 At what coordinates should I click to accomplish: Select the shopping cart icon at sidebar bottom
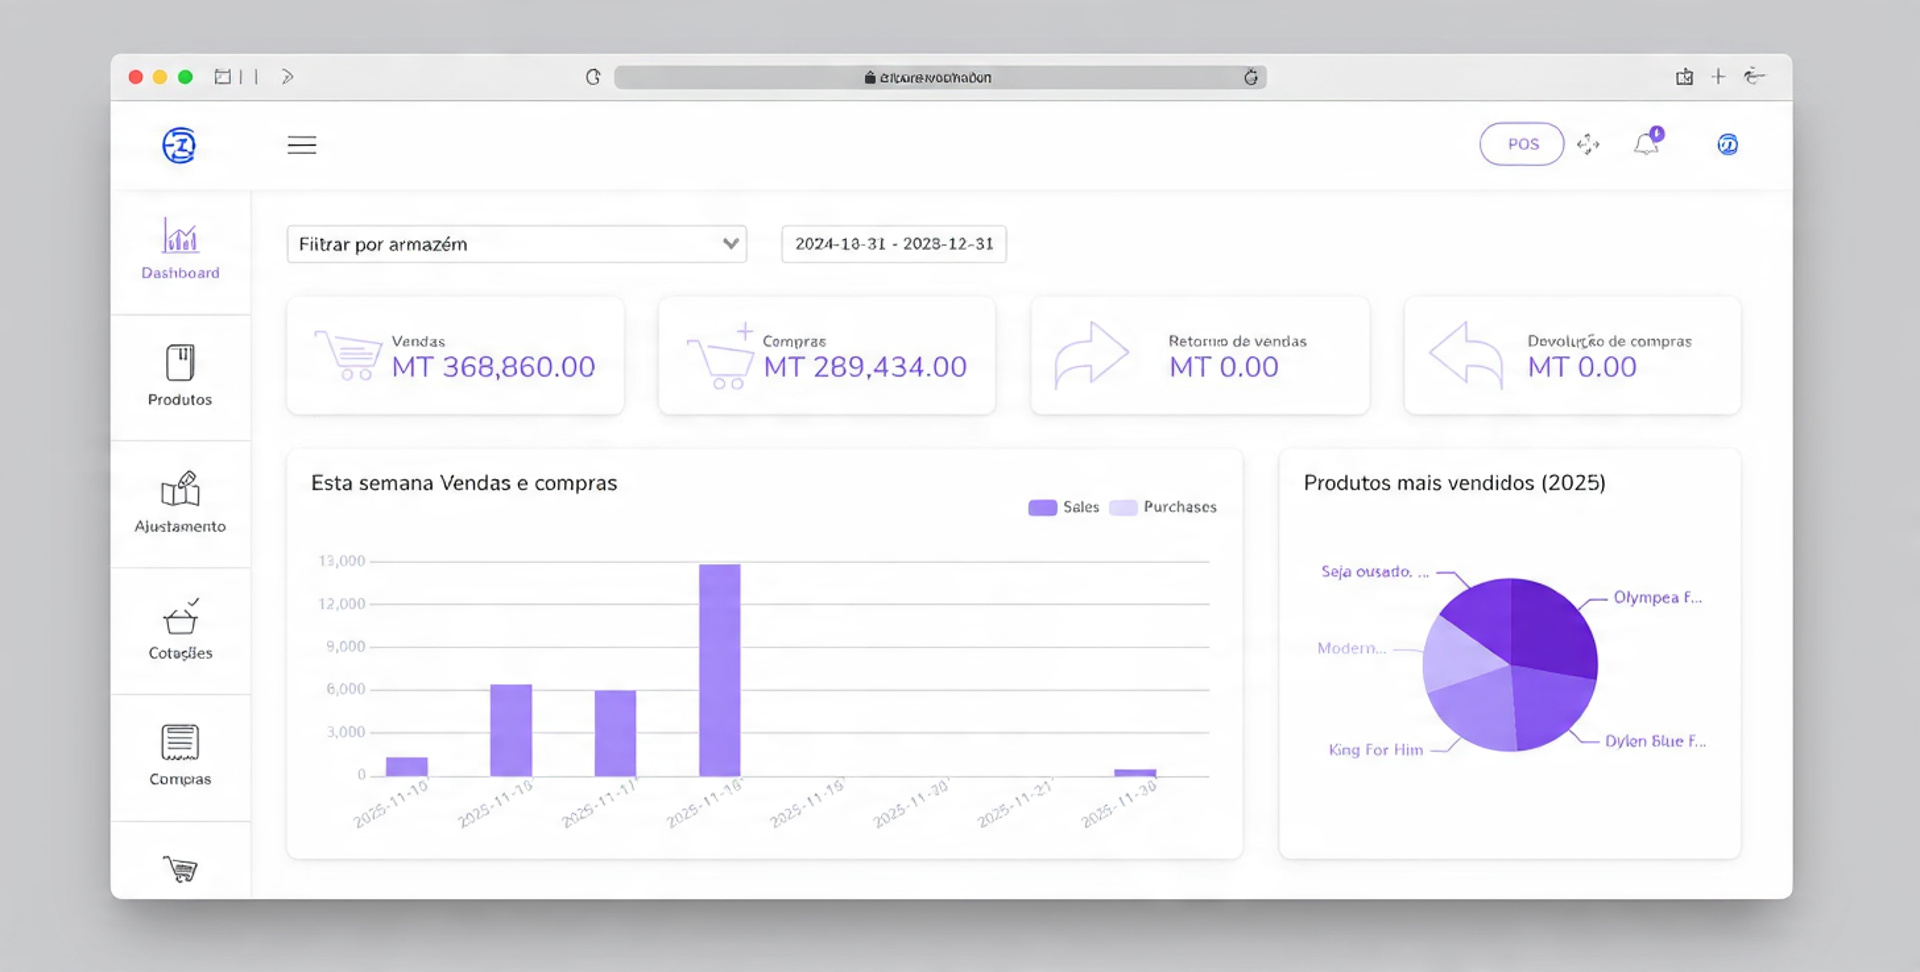[180, 868]
